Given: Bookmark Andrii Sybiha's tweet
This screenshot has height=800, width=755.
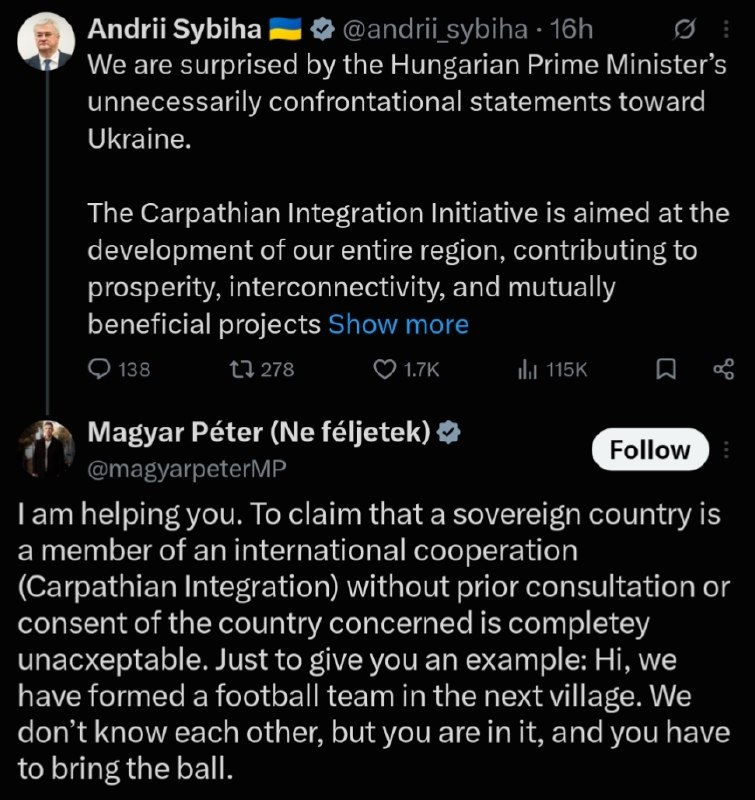Looking at the screenshot, I should click(x=666, y=369).
